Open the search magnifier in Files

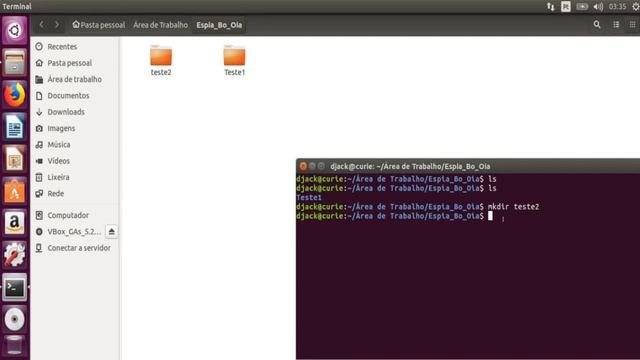click(x=597, y=25)
